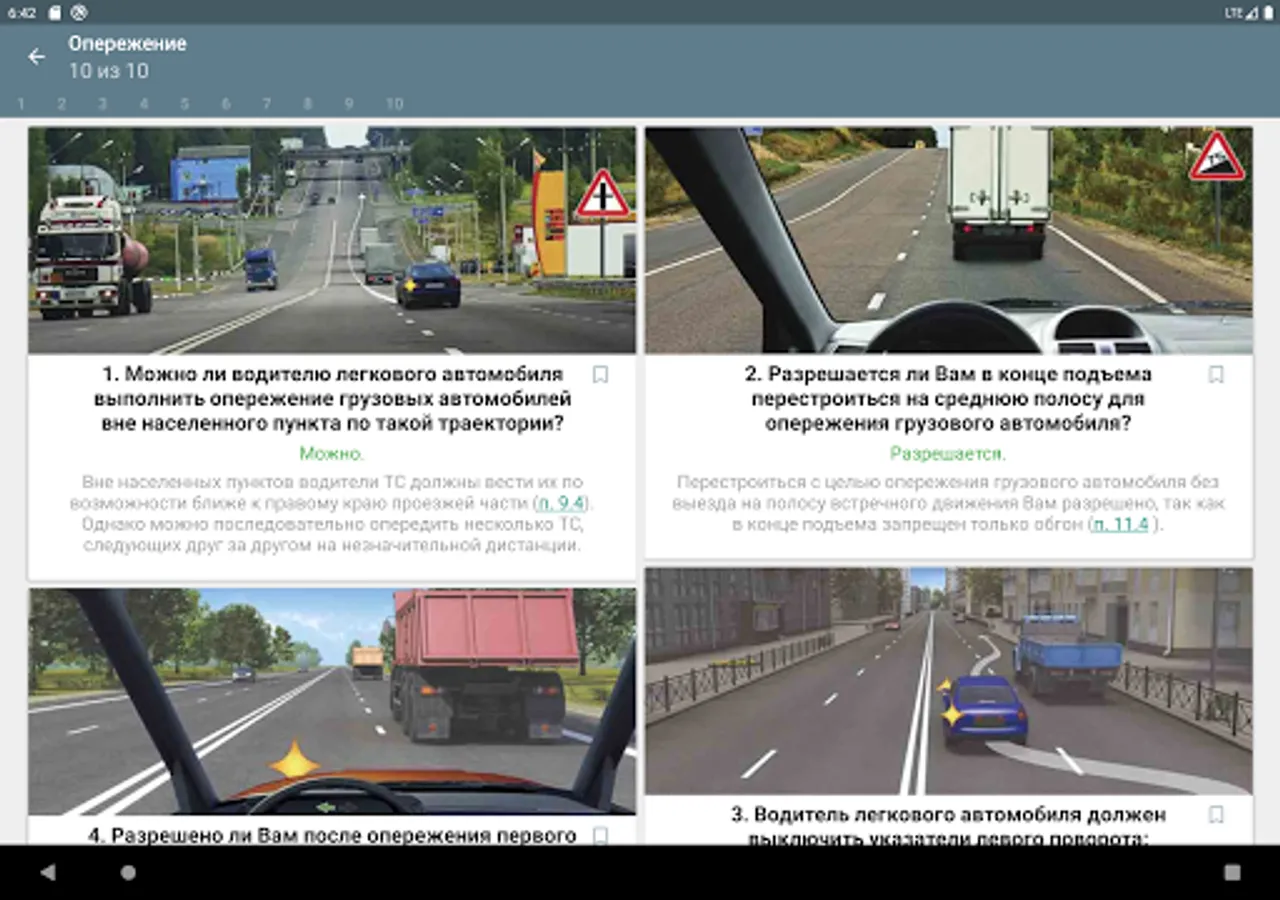Screen dimensions: 1280x900
Task: Tap Android recents square in navigation bar
Action: coord(1232,872)
